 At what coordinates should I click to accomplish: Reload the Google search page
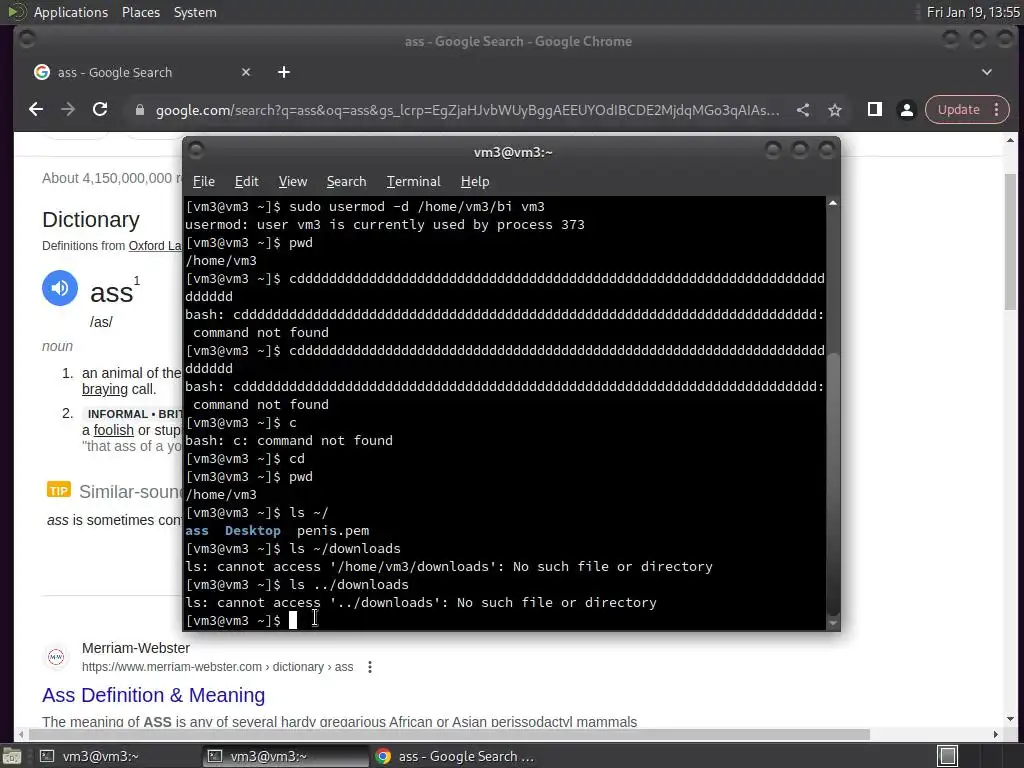[100, 110]
